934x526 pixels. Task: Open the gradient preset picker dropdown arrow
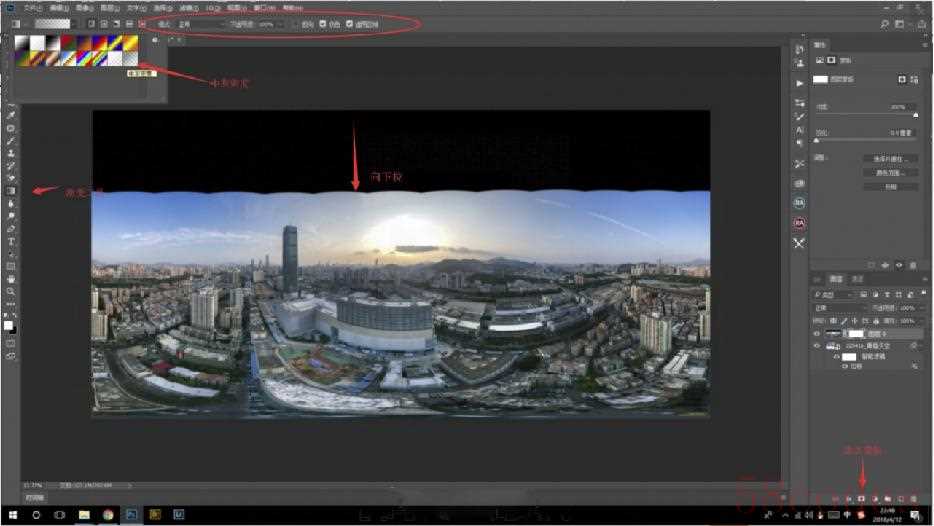(x=74, y=24)
